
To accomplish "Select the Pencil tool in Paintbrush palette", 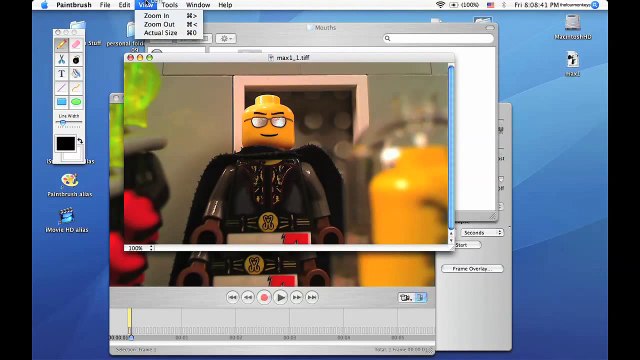I will point(62,44).
